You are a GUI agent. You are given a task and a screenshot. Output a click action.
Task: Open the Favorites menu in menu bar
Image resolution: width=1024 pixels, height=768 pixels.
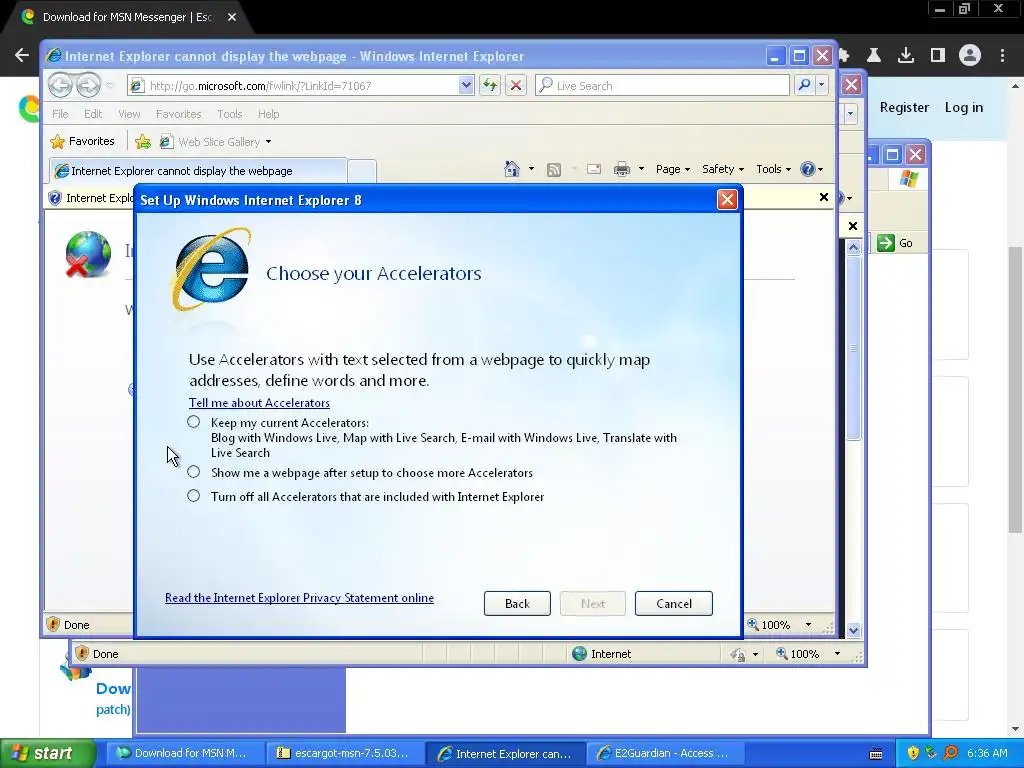[x=178, y=114]
